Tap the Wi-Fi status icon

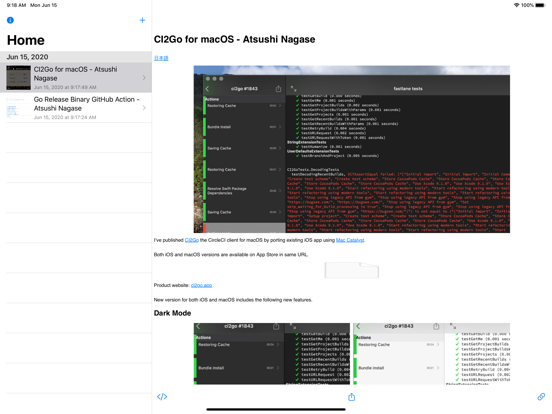coord(516,5)
